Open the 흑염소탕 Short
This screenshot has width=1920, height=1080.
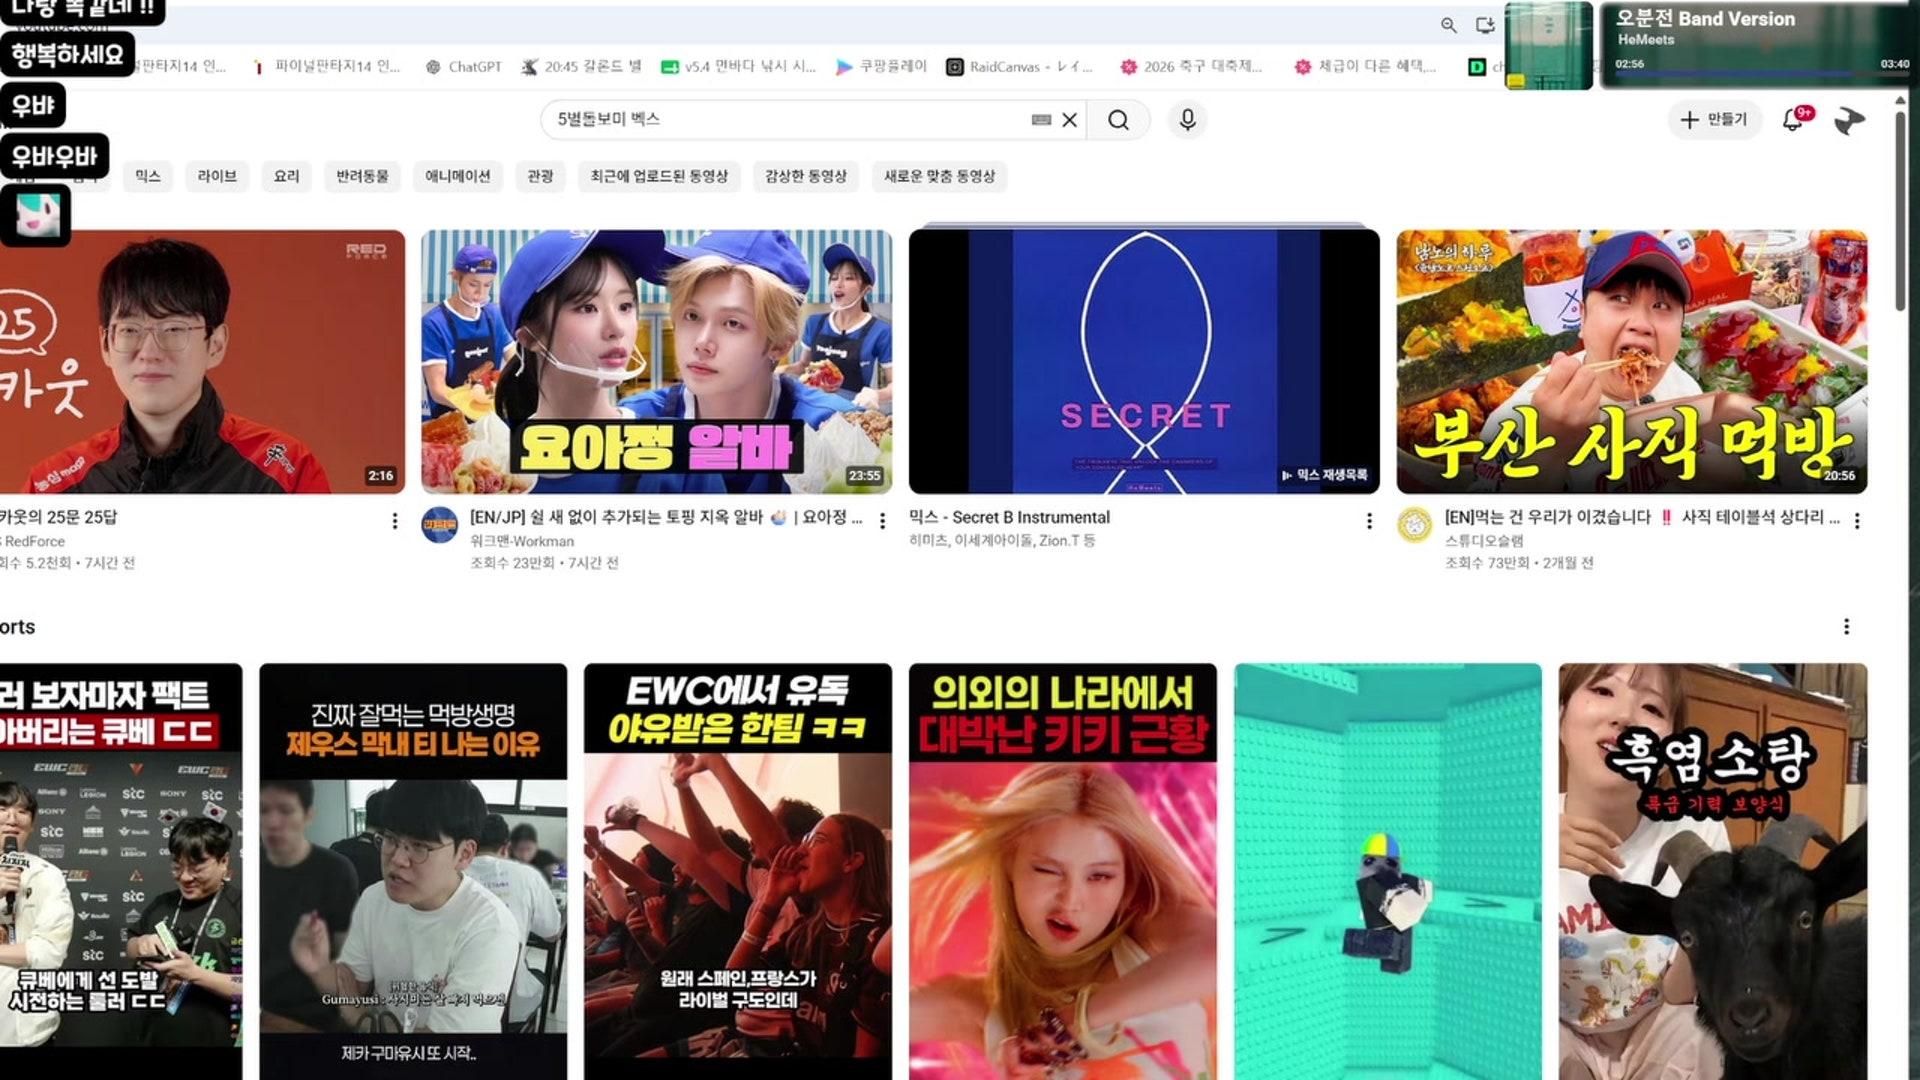(1713, 871)
